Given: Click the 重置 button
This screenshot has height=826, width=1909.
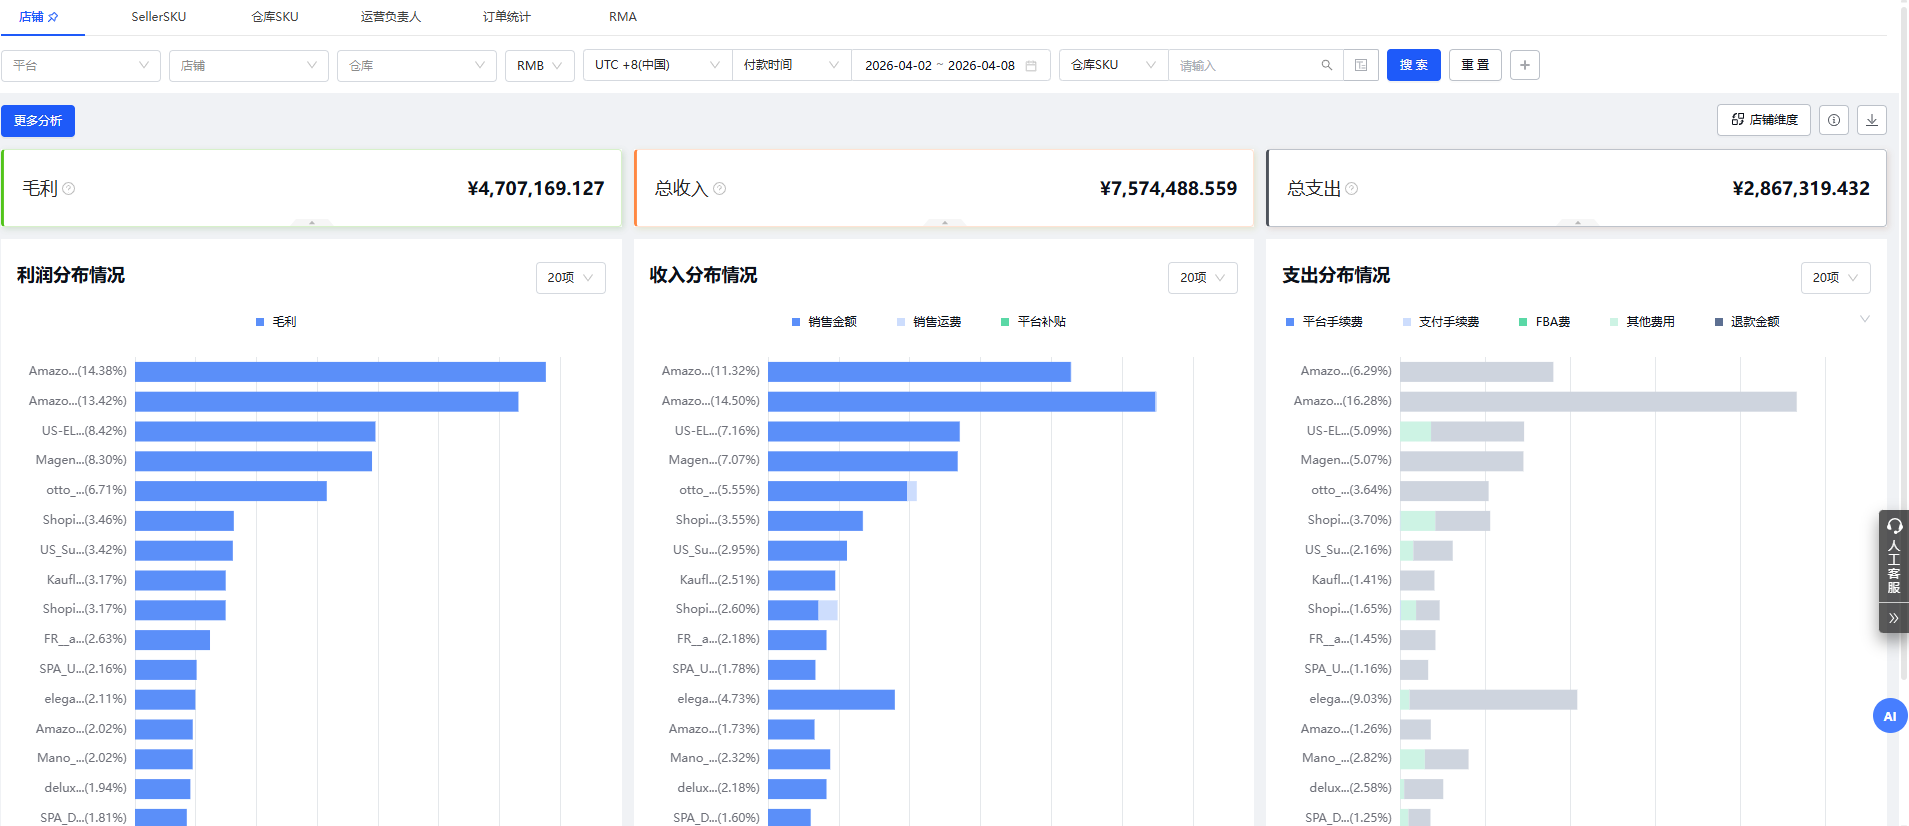Looking at the screenshot, I should [1475, 65].
